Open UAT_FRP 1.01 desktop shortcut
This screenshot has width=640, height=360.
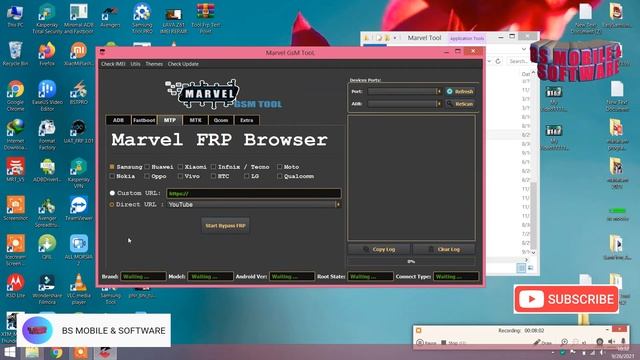[x=78, y=132]
